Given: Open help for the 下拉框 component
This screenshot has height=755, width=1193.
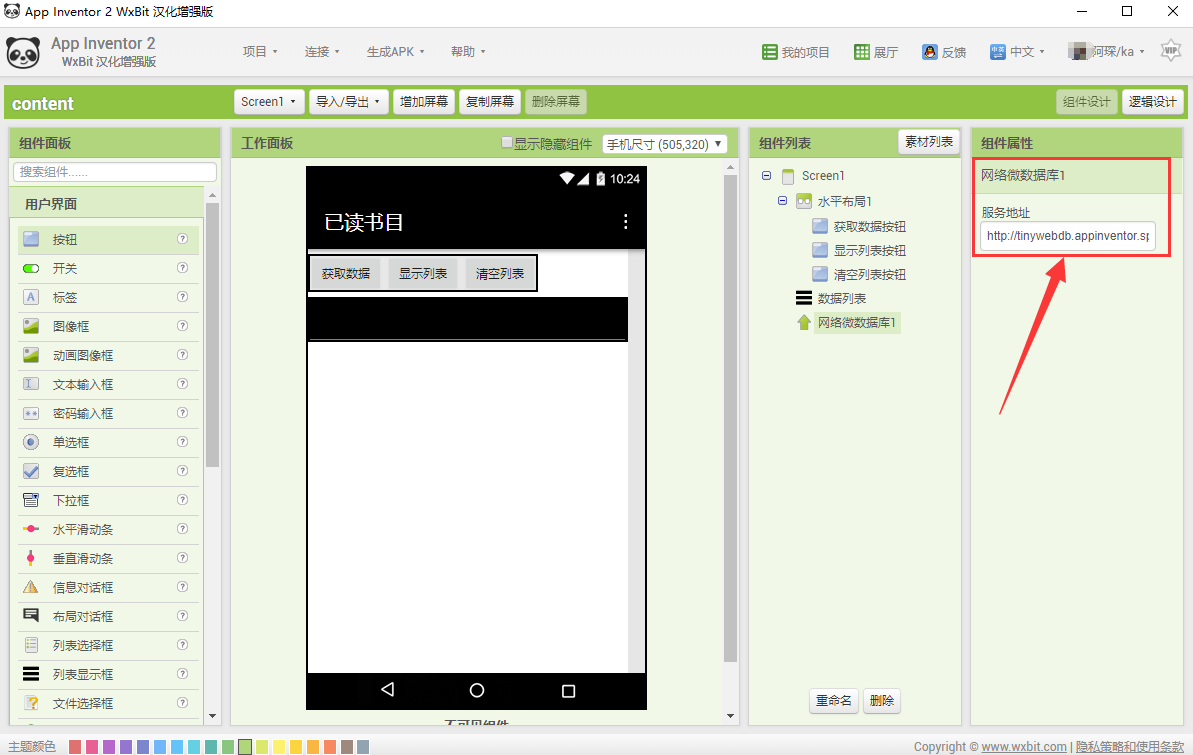Looking at the screenshot, I should 183,499.
